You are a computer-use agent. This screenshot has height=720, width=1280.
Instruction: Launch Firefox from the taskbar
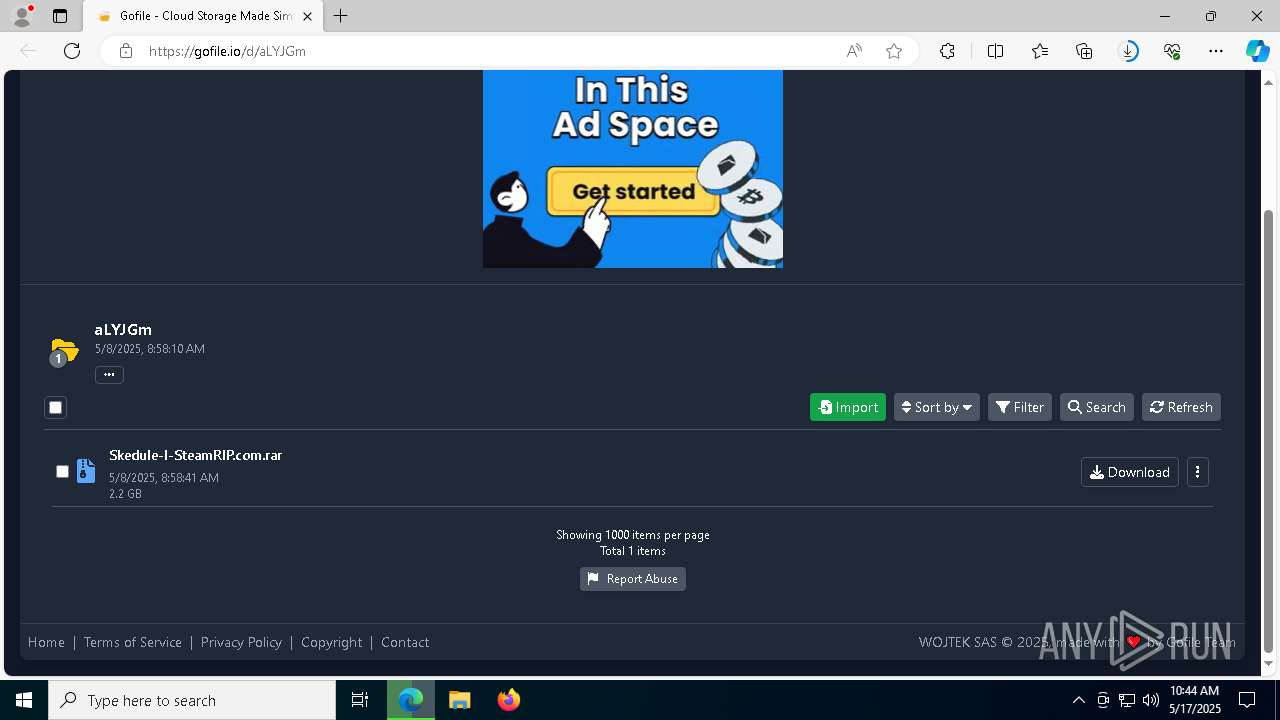click(509, 700)
